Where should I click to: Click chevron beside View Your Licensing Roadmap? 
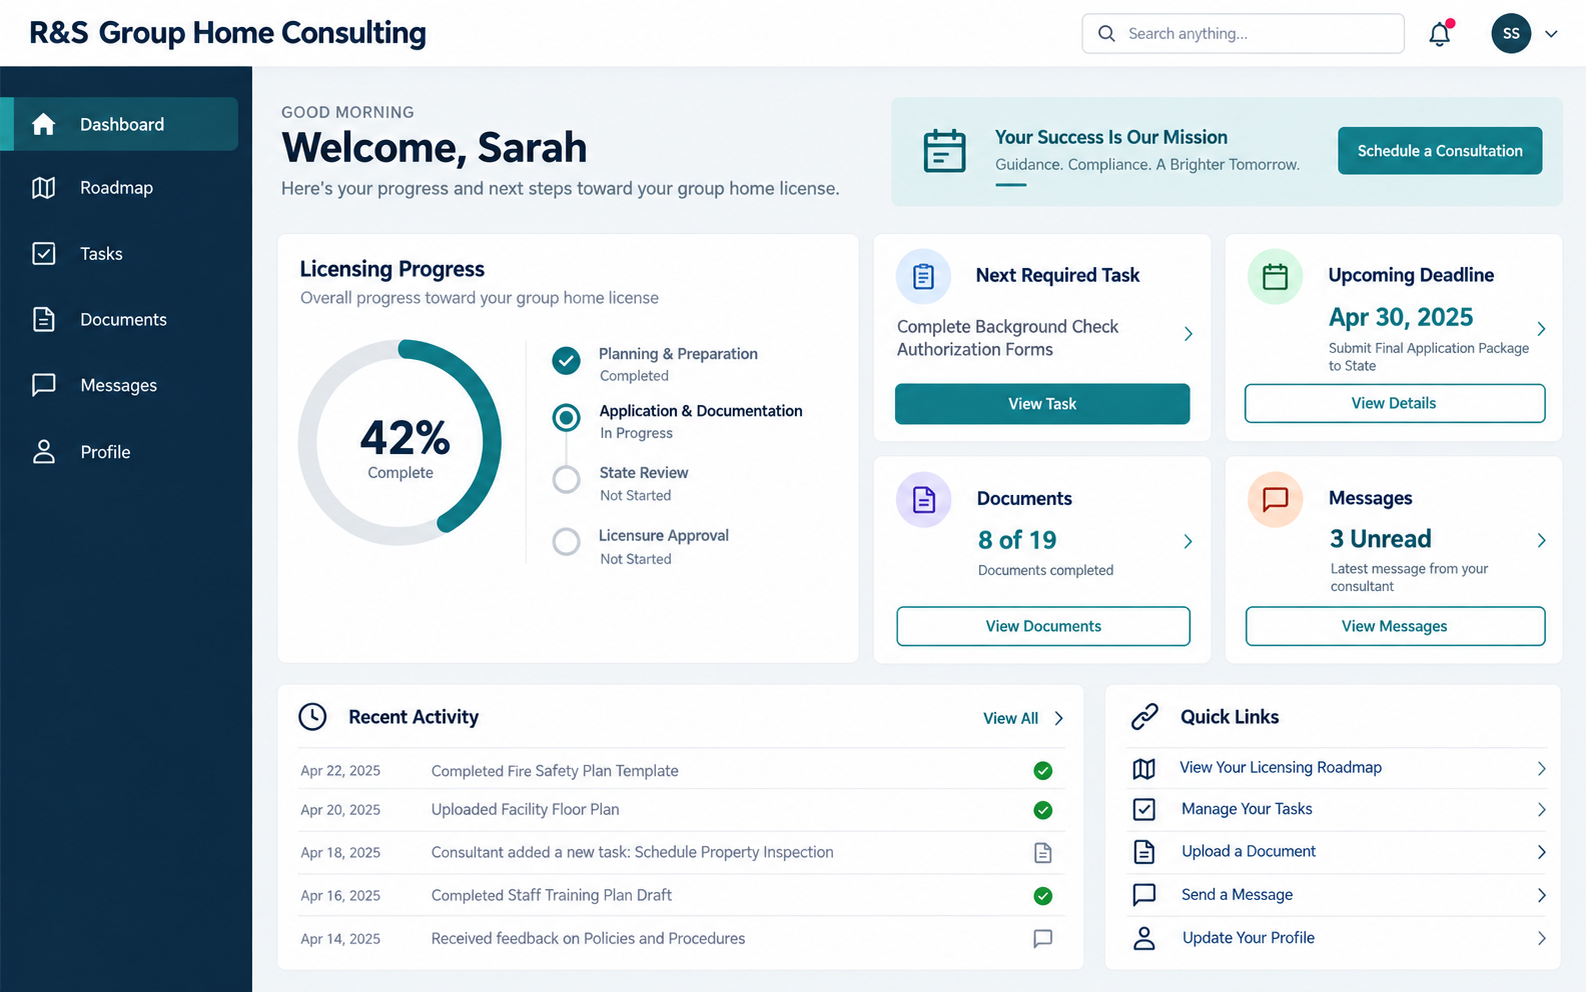pos(1541,769)
